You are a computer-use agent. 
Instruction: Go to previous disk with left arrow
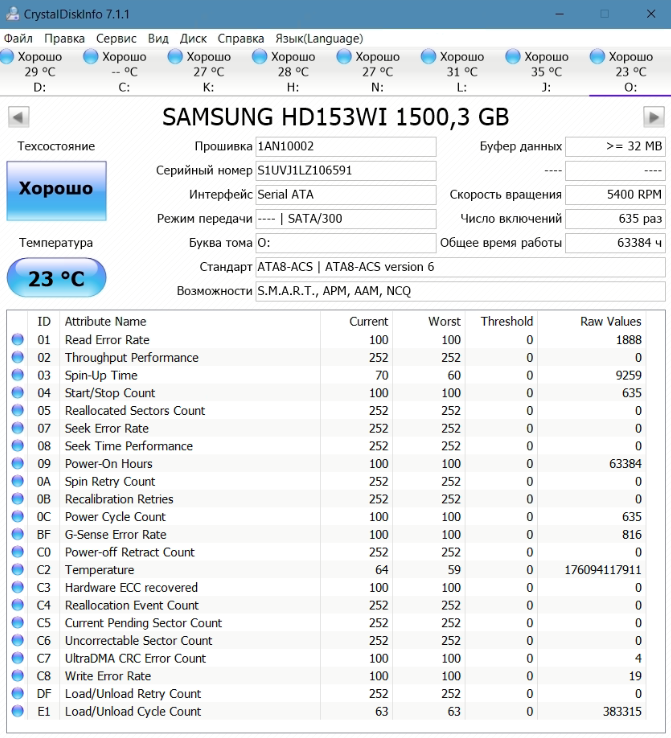pos(18,117)
